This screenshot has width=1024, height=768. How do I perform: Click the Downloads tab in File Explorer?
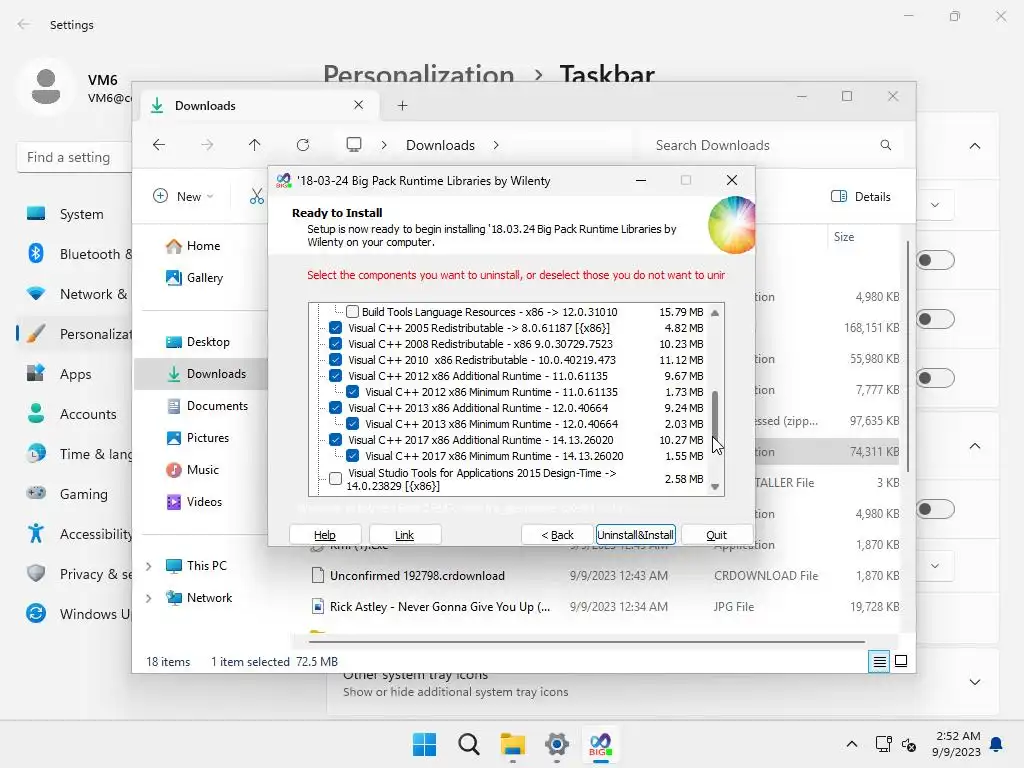260,106
